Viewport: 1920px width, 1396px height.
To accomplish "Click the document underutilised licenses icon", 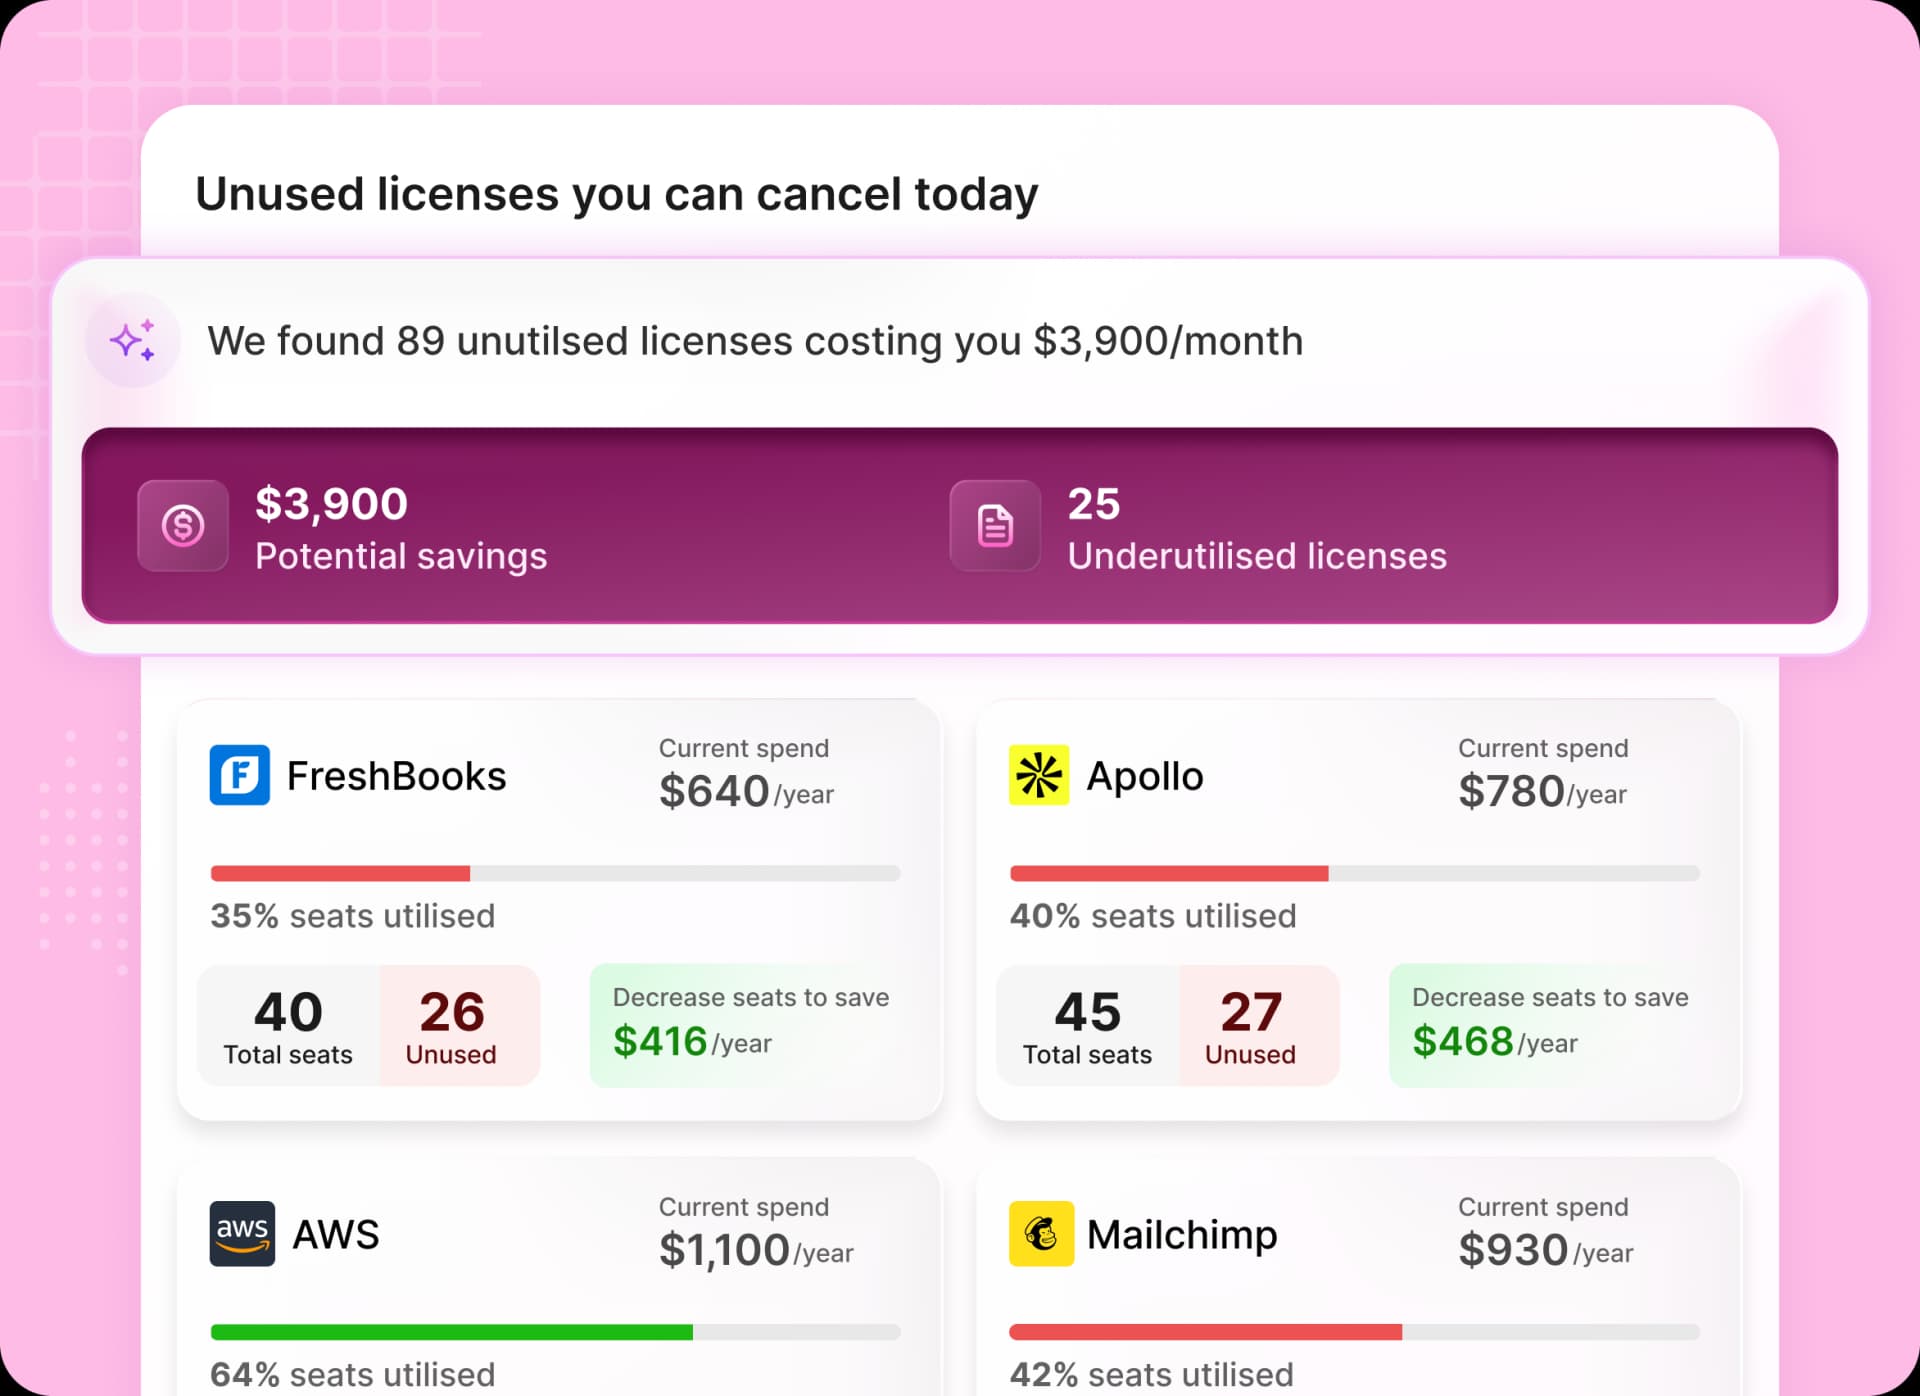I will pos(995,525).
